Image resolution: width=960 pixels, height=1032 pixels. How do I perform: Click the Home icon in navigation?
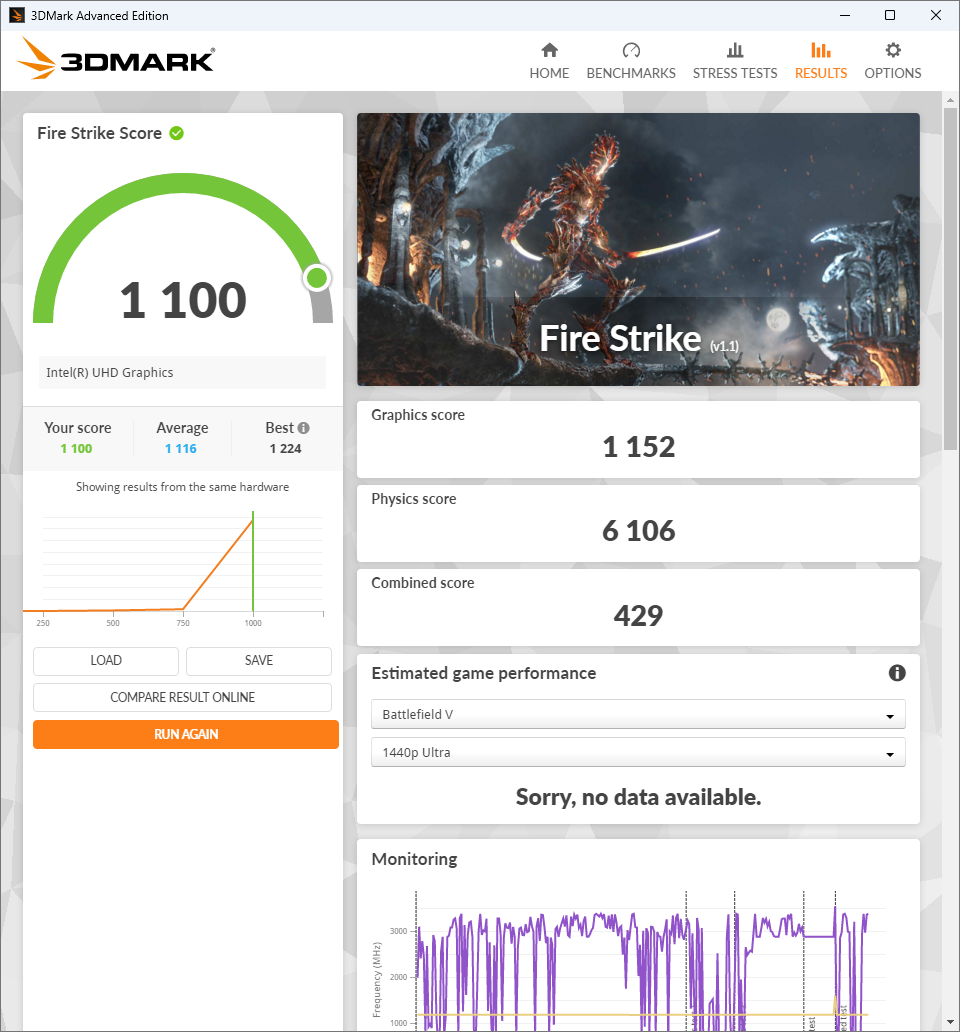point(549,51)
